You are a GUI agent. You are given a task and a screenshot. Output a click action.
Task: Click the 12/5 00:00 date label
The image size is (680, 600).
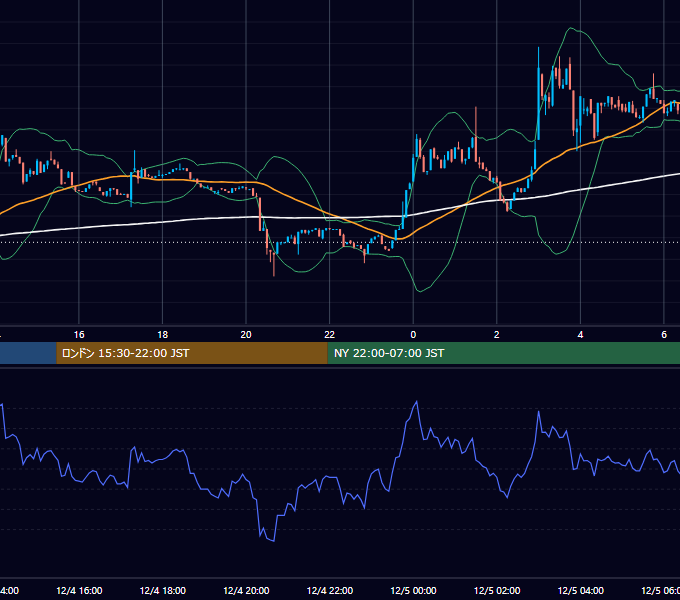413,590
